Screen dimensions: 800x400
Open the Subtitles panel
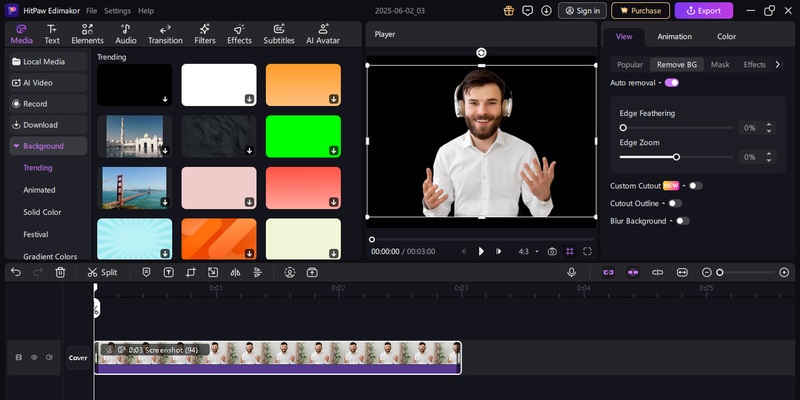pos(279,34)
